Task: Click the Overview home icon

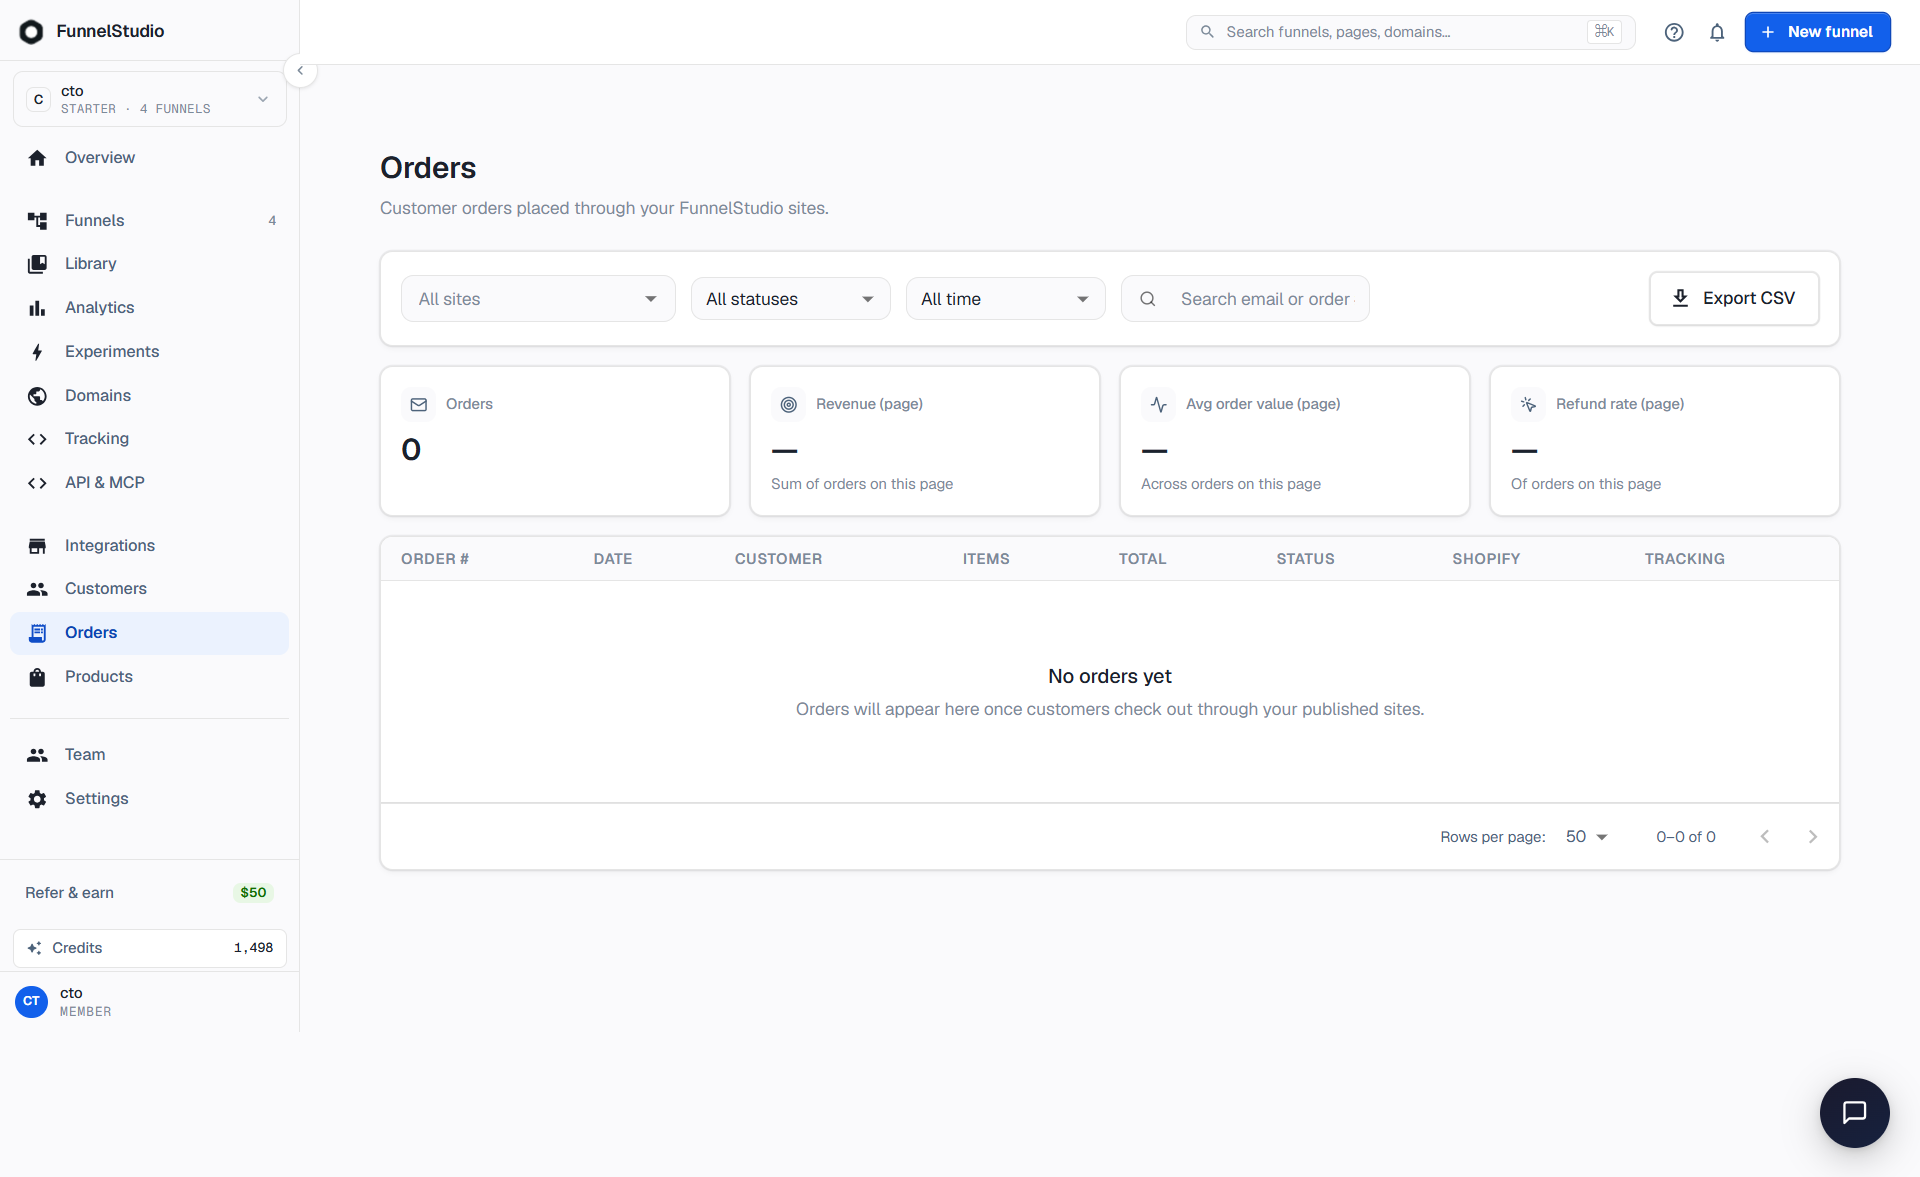Action: tap(37, 158)
